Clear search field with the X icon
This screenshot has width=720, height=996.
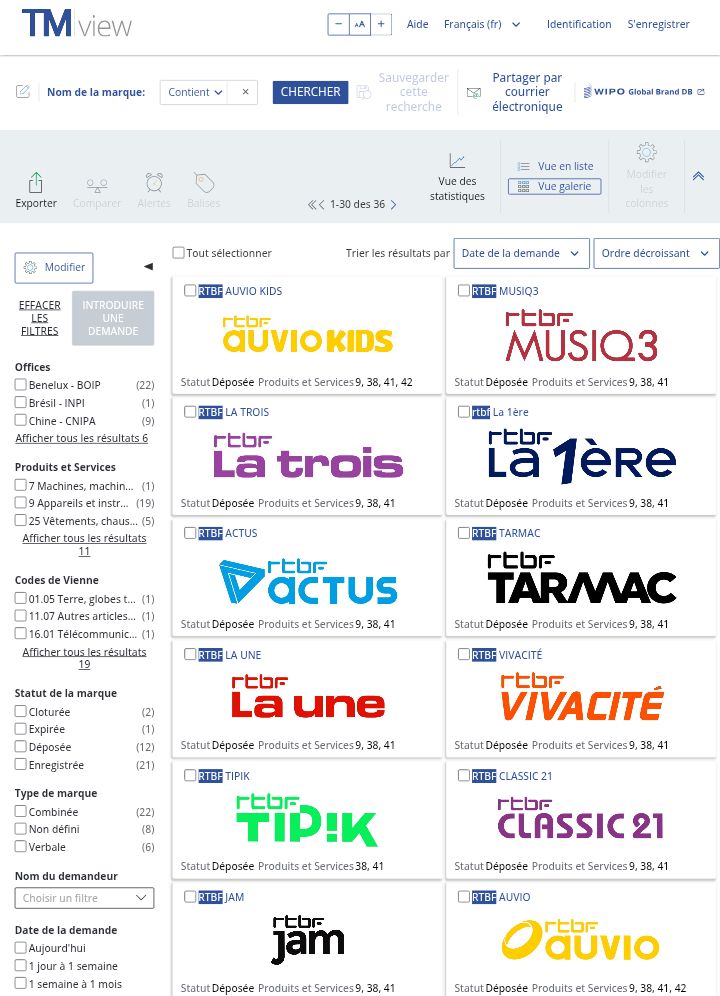245,92
